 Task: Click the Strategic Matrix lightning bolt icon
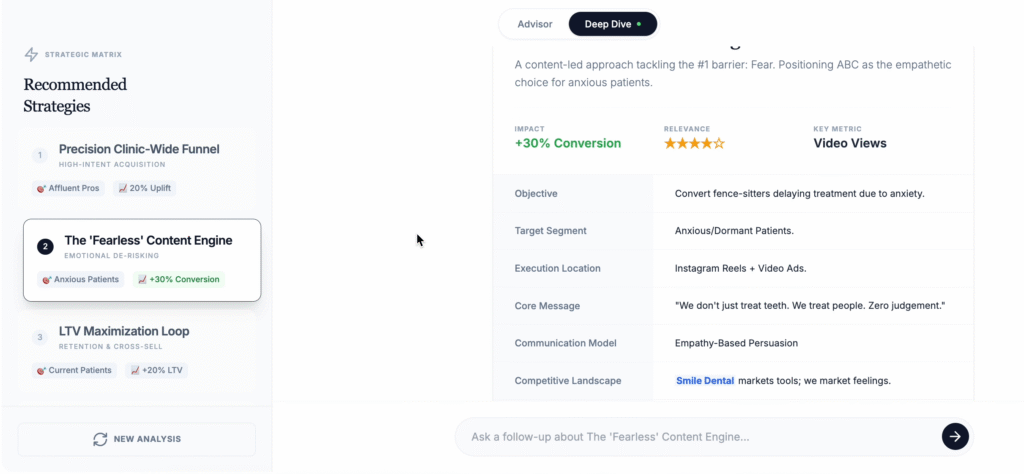31,54
